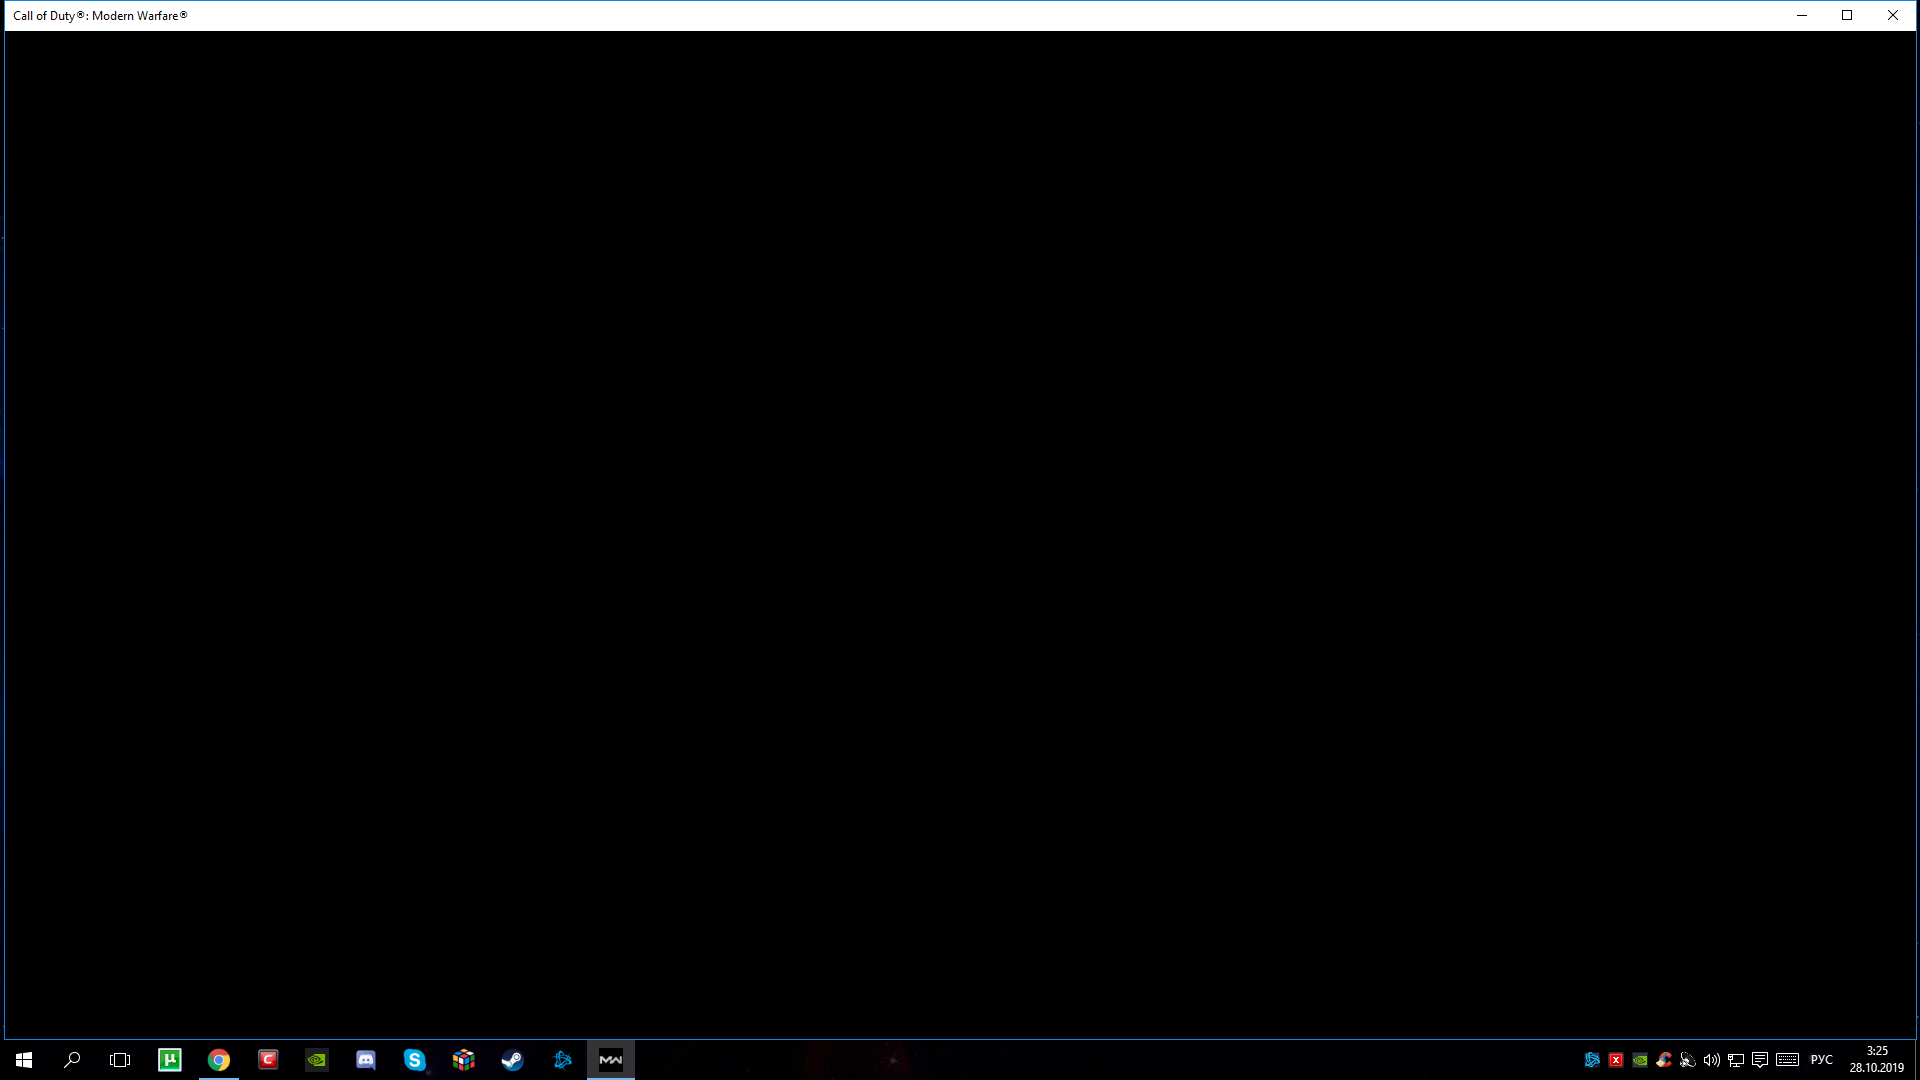Image resolution: width=1920 pixels, height=1080 pixels.
Task: Open the network connection tray icon
Action: (x=1736, y=1060)
